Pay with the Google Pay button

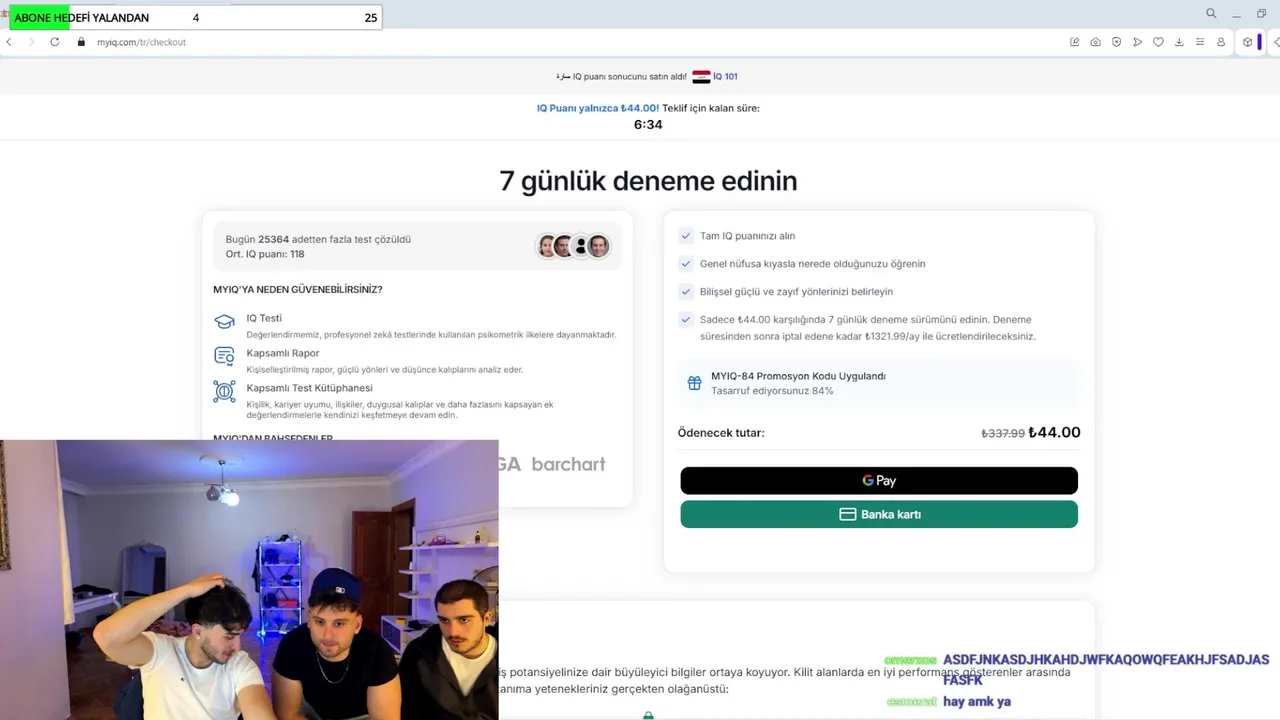pos(879,480)
